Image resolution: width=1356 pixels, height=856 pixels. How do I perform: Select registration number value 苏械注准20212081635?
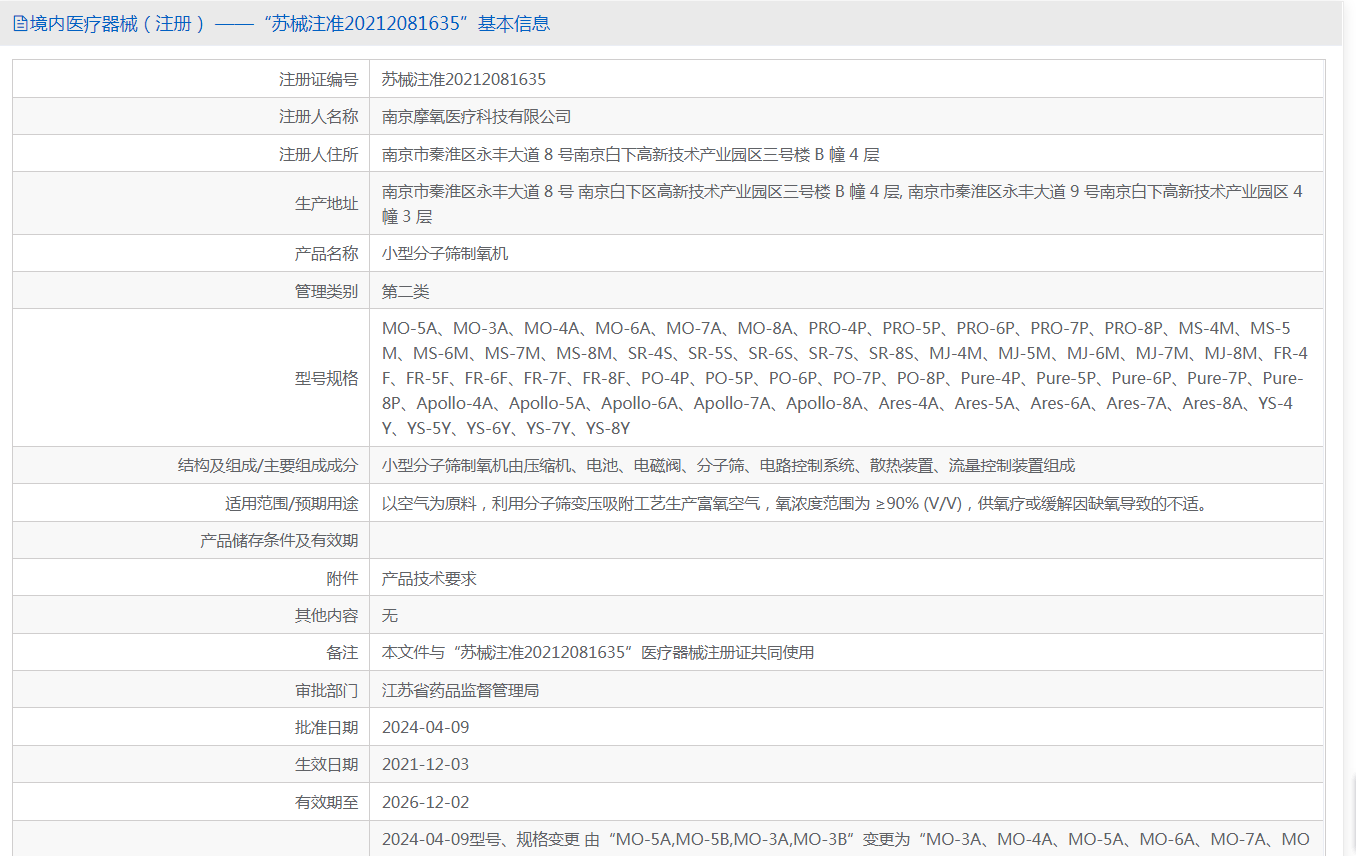click(x=464, y=79)
